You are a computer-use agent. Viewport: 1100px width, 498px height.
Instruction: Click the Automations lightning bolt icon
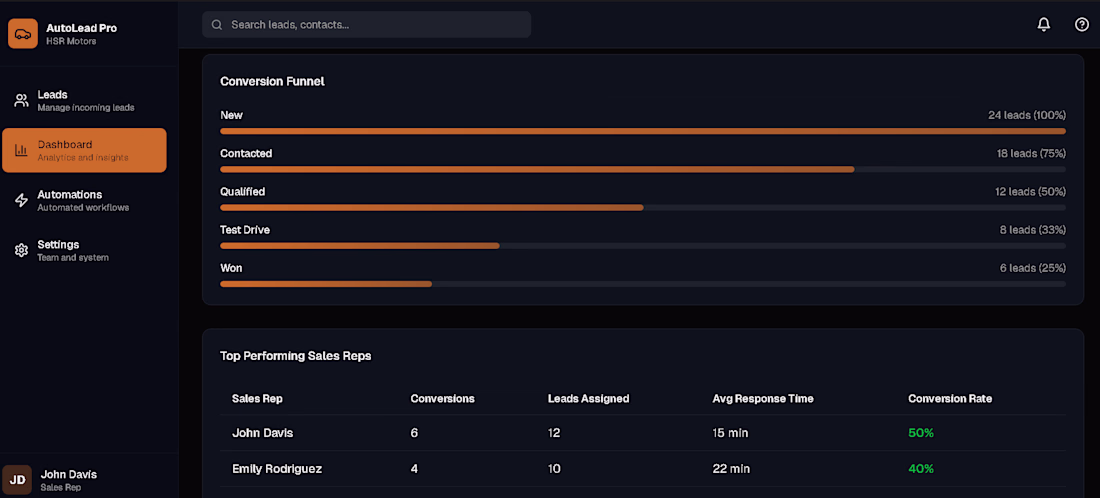point(21,200)
